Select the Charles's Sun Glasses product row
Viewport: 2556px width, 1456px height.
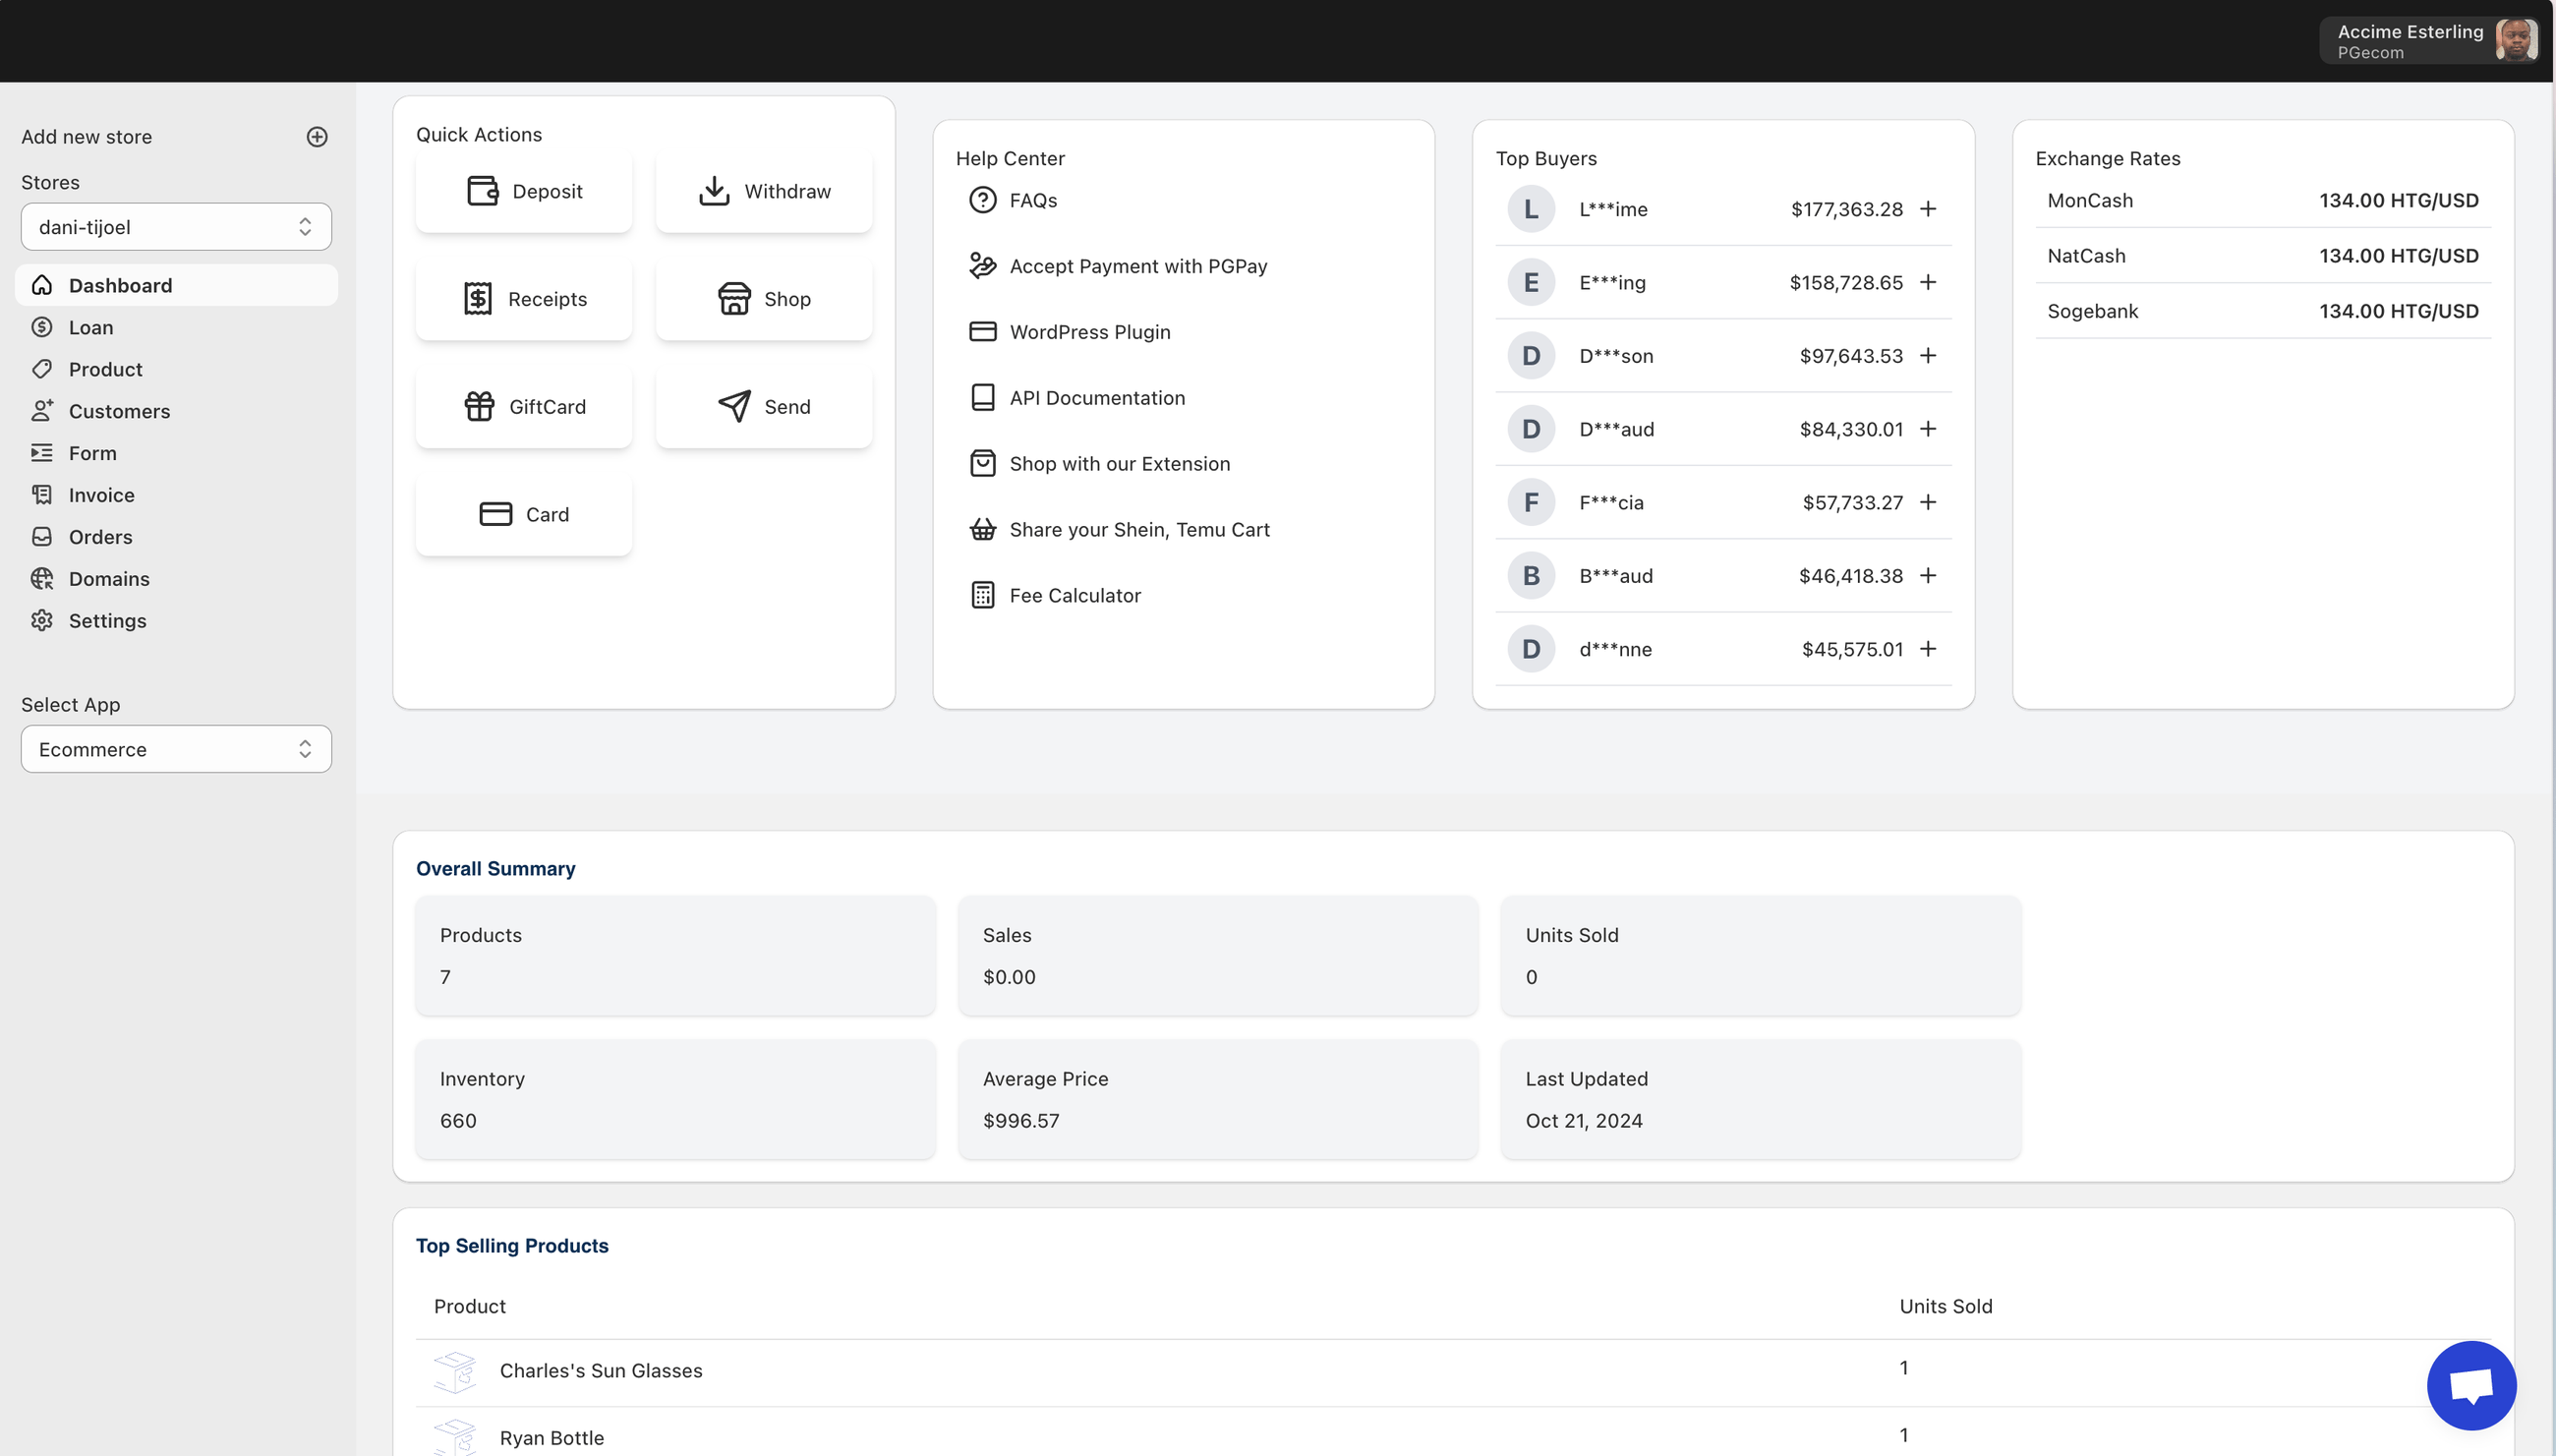[600, 1371]
